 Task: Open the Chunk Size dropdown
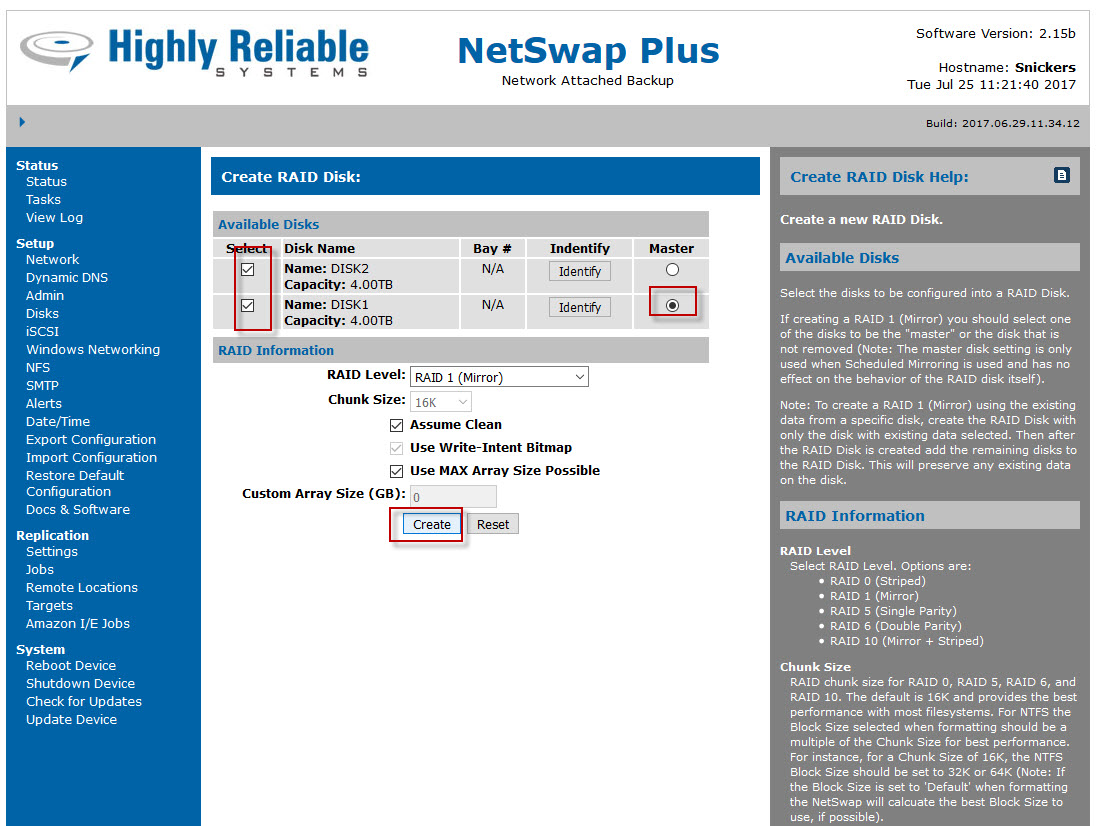coord(440,402)
